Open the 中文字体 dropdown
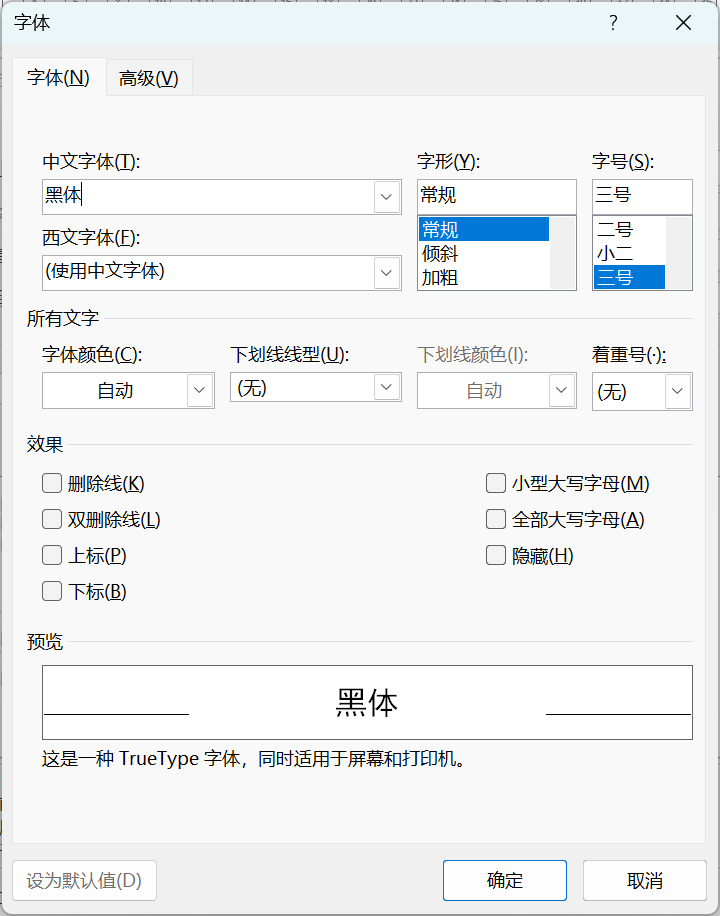Viewport: 720px width, 916px height. (386, 197)
